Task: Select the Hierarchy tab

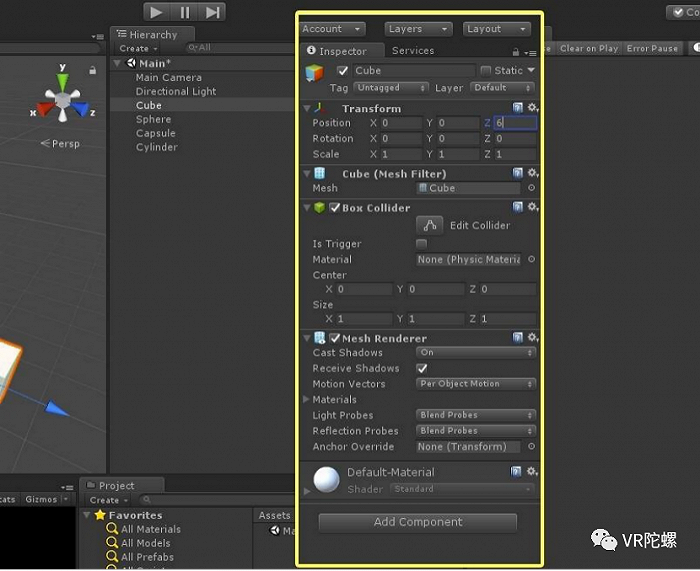Action: (152, 34)
